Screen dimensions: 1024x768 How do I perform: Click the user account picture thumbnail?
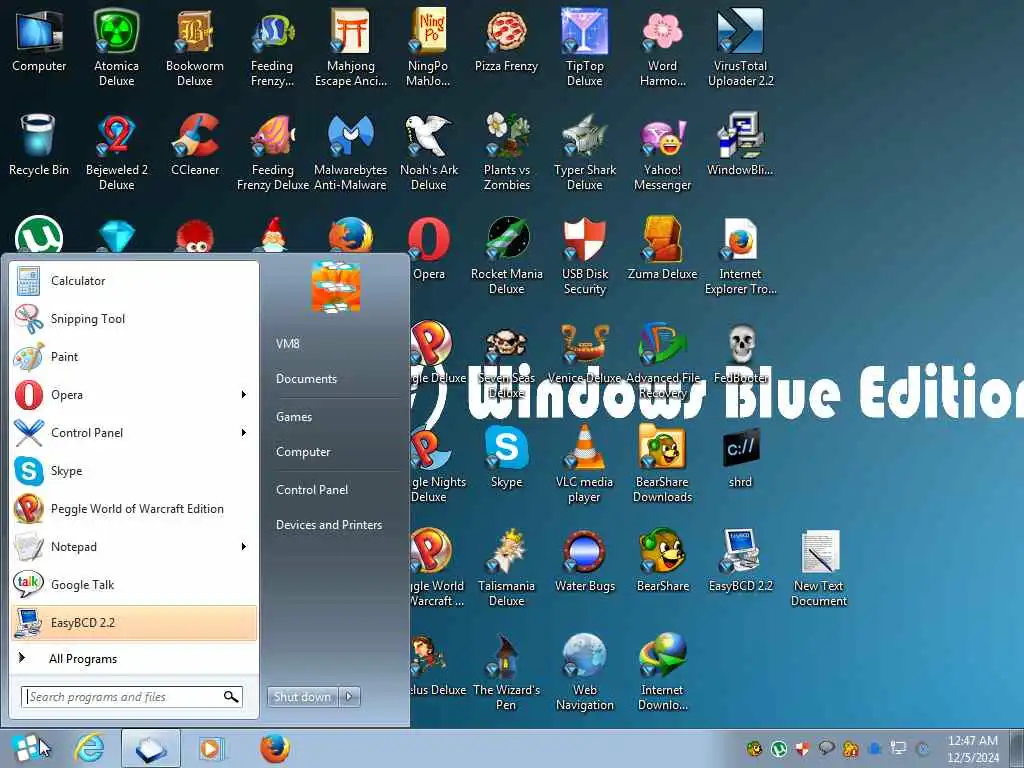336,286
